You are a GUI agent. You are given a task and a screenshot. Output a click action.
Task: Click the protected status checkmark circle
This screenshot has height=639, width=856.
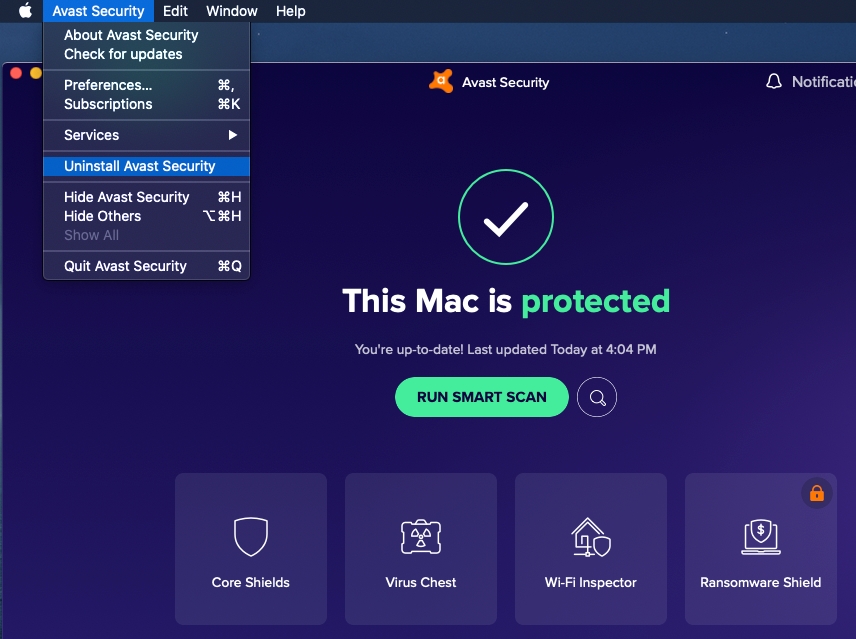pos(506,217)
